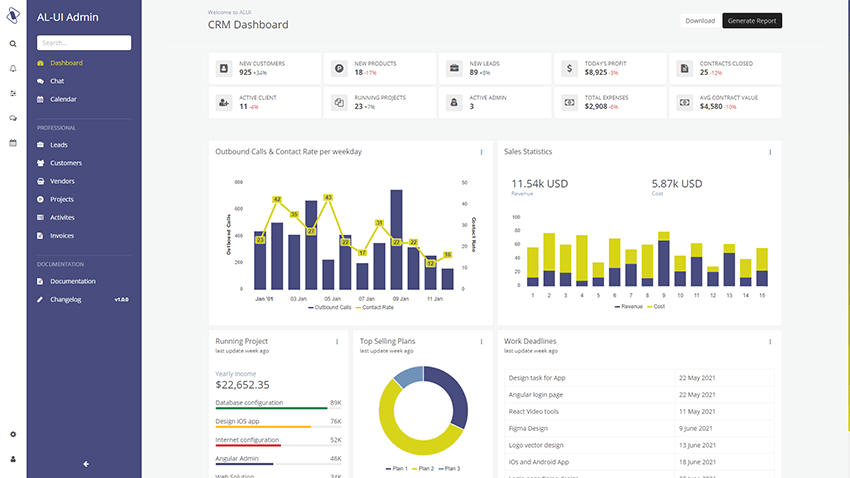
Task: Click the user profile icon at bottom left
Action: pos(13,459)
